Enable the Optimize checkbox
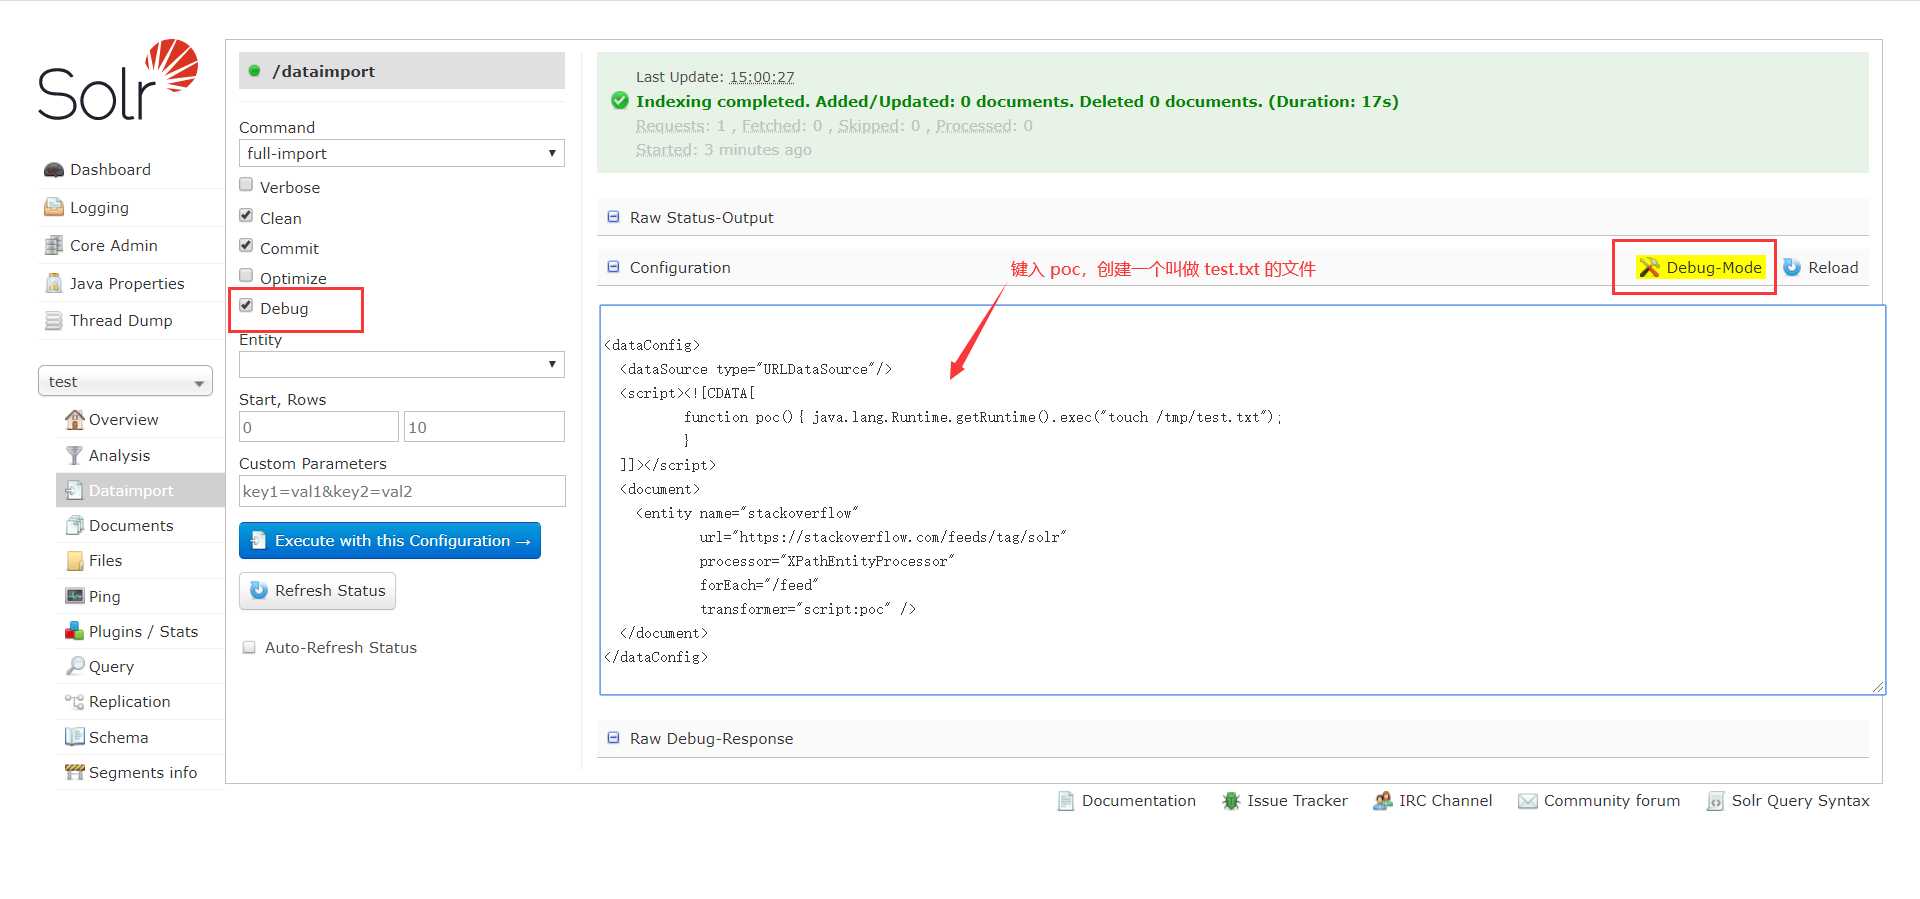1920x899 pixels. pyautogui.click(x=246, y=276)
